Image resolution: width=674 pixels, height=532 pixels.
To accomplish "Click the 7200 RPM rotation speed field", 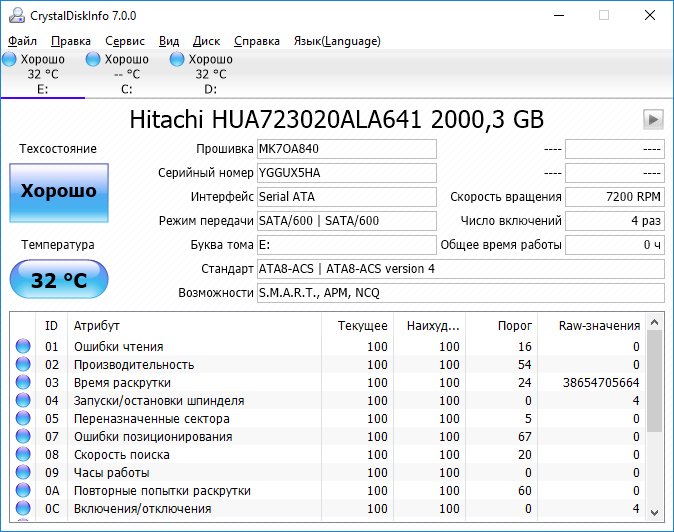I will point(615,197).
